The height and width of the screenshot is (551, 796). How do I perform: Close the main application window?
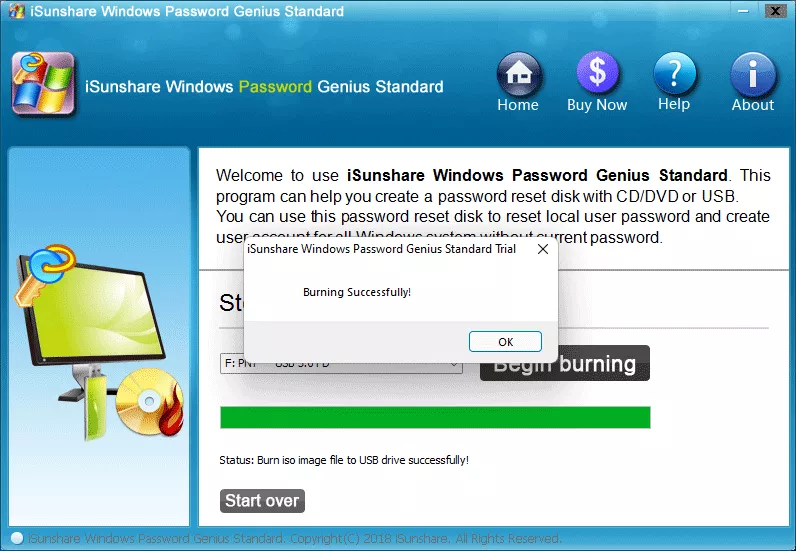click(x=775, y=11)
